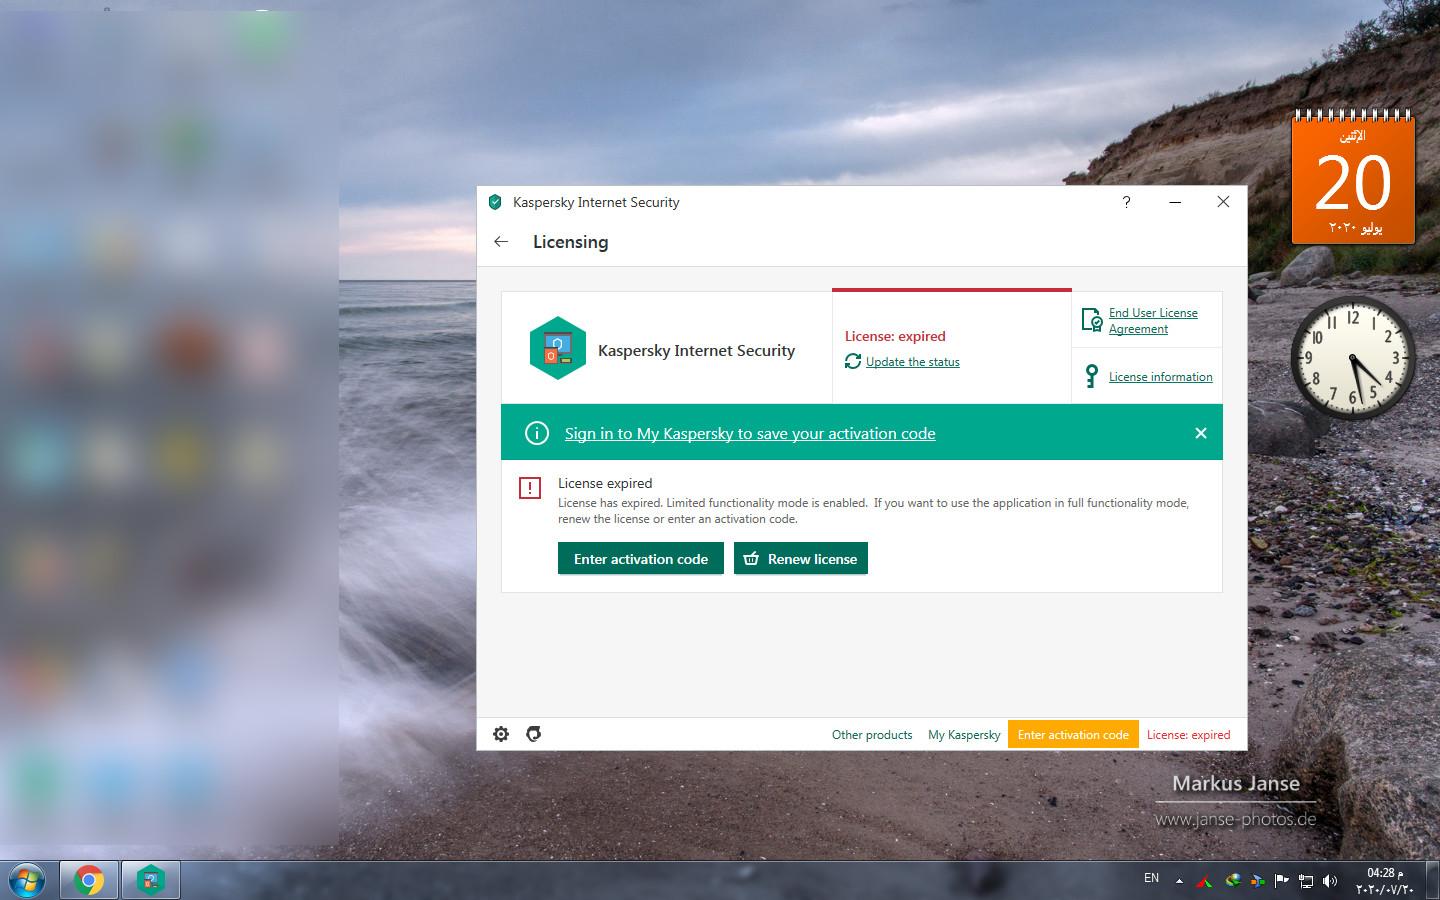The image size is (1440, 900).
Task: Click the Kaspersky Internet Security product name text
Action: coord(696,350)
